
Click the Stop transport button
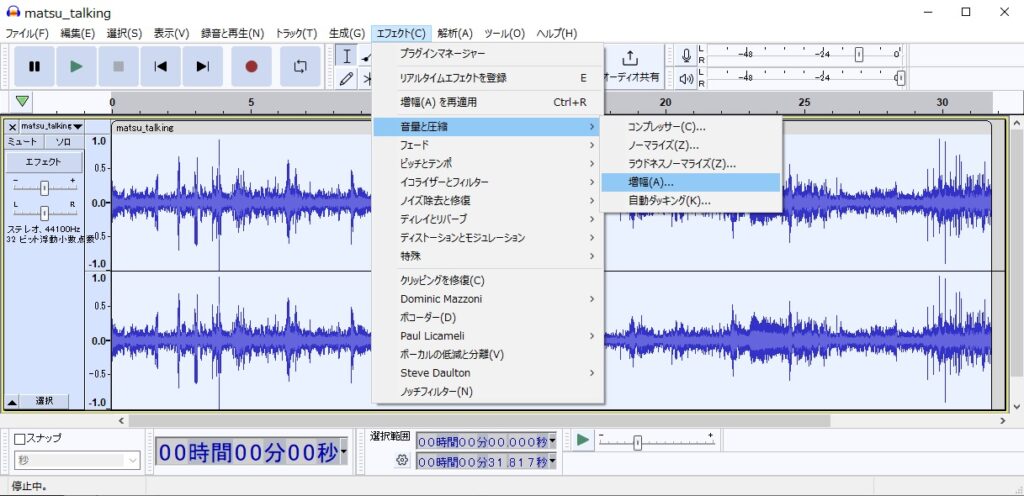[118, 66]
